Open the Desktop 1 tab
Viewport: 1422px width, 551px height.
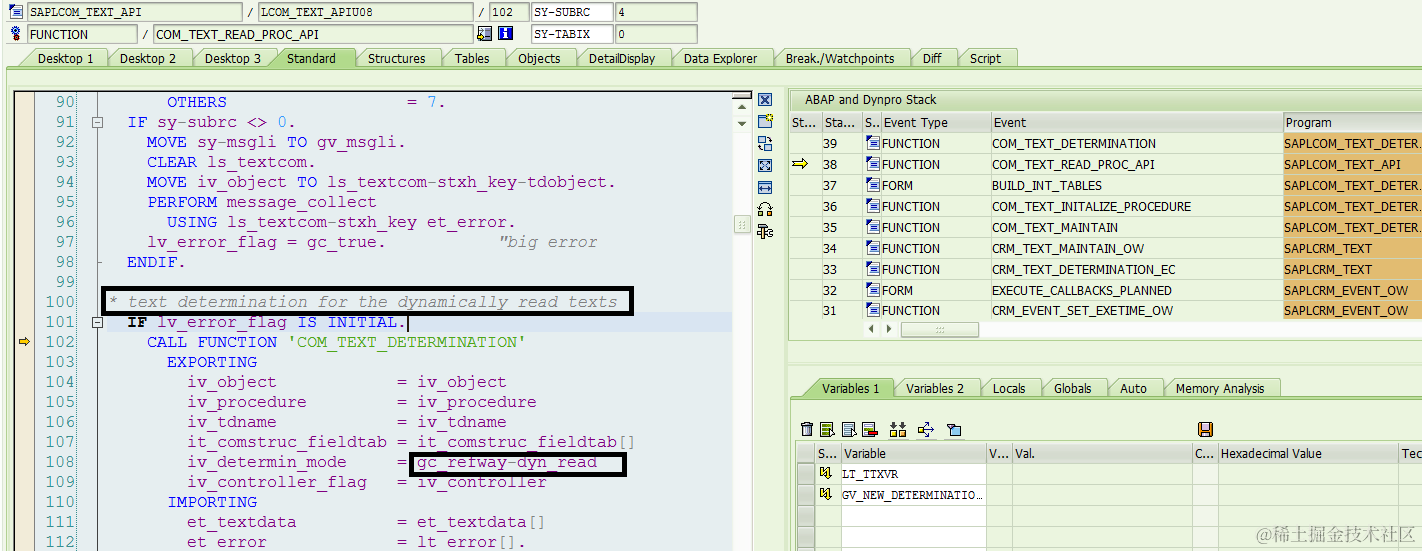pyautogui.click(x=66, y=58)
